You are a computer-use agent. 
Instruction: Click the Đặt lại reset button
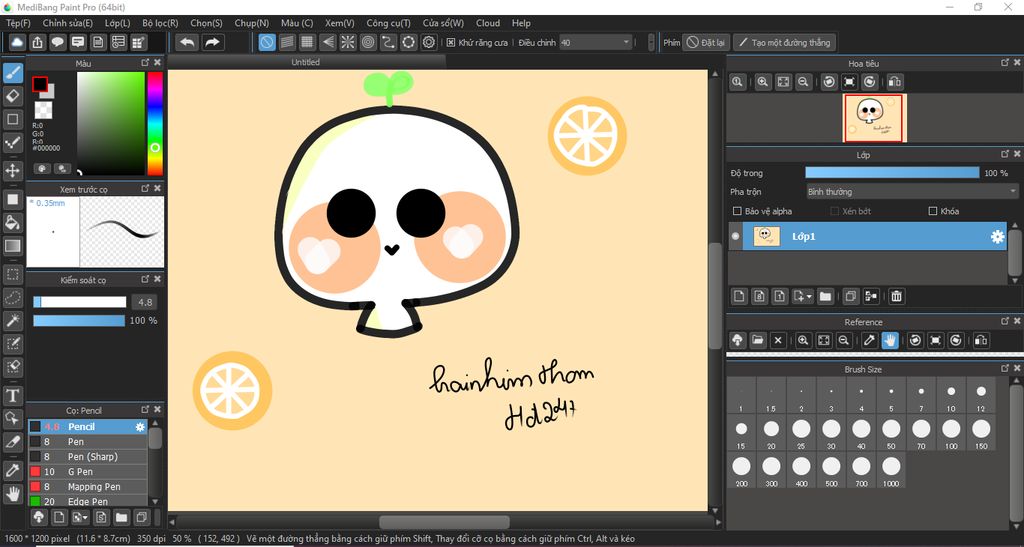pyautogui.click(x=706, y=42)
